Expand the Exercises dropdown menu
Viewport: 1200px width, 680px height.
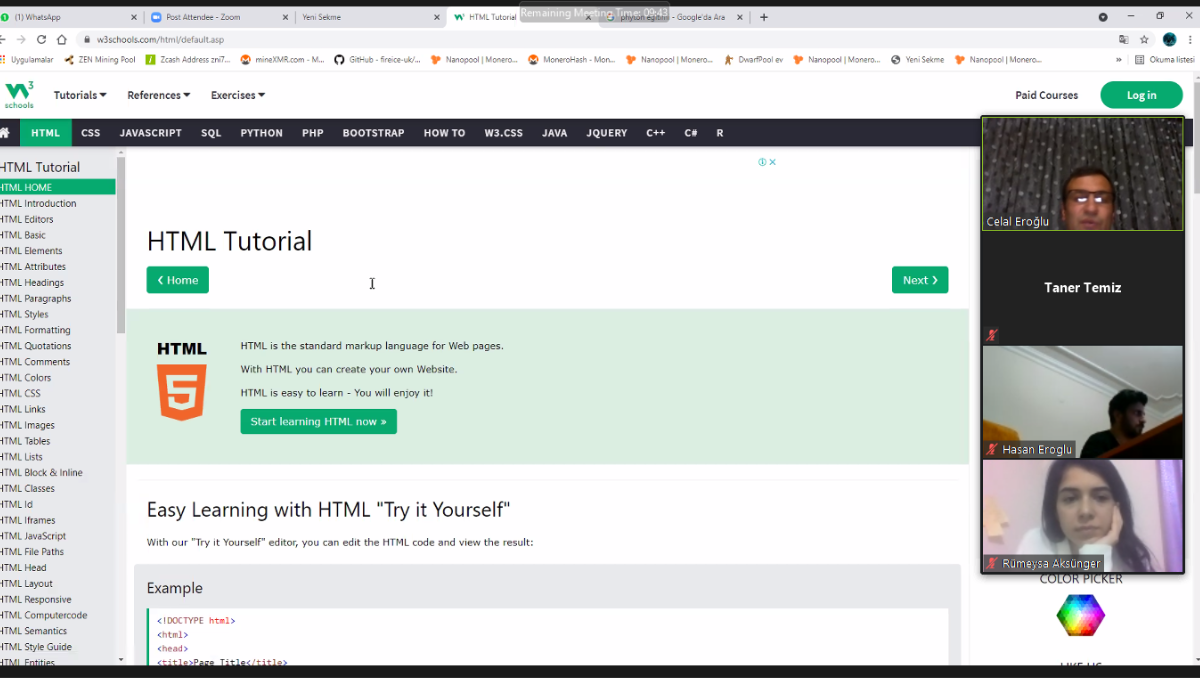238,95
